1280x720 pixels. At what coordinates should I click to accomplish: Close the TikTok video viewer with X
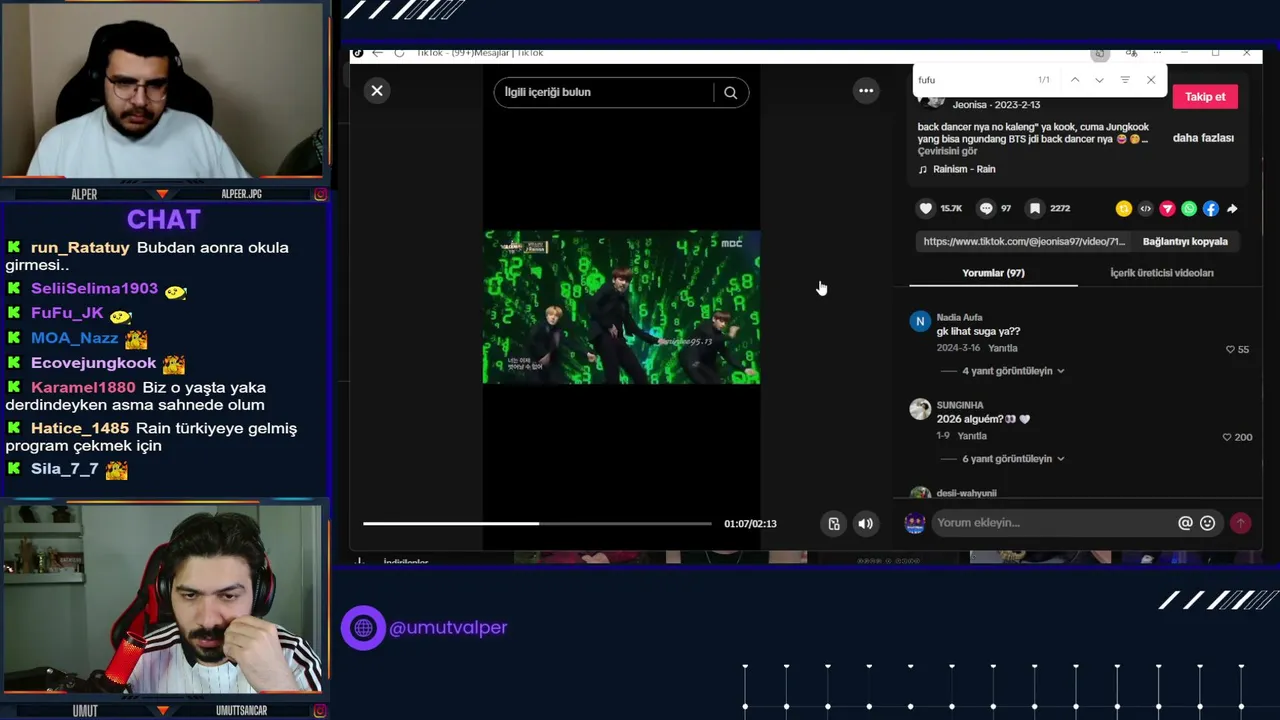pyautogui.click(x=377, y=91)
